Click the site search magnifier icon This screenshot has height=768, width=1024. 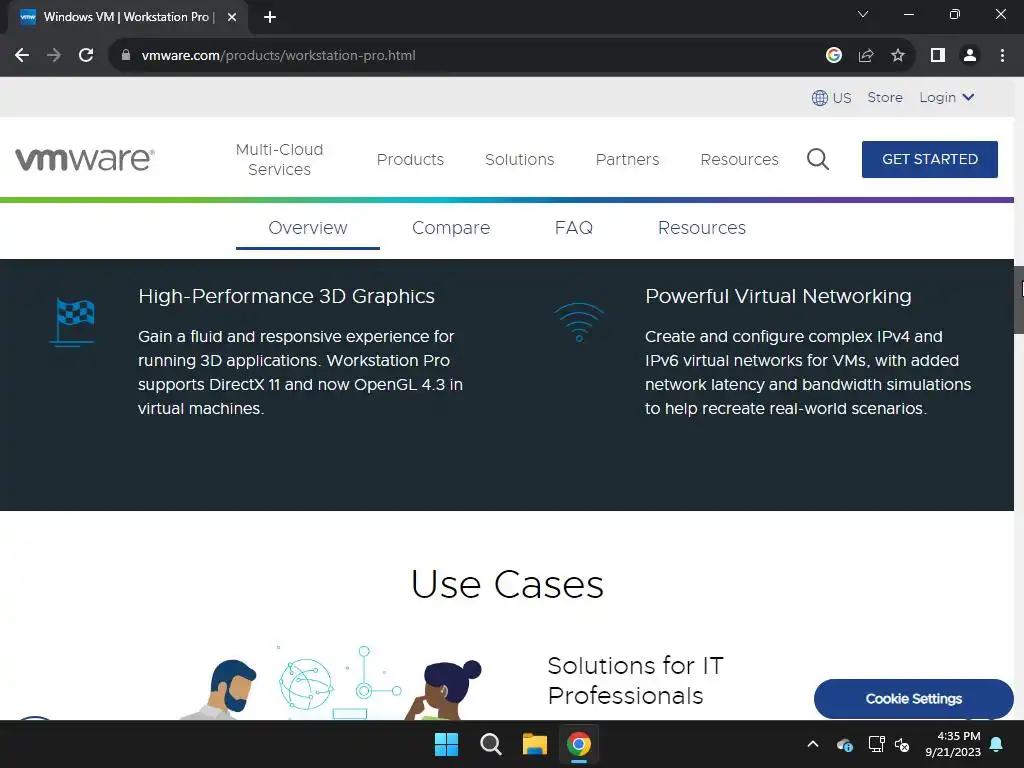(x=818, y=159)
